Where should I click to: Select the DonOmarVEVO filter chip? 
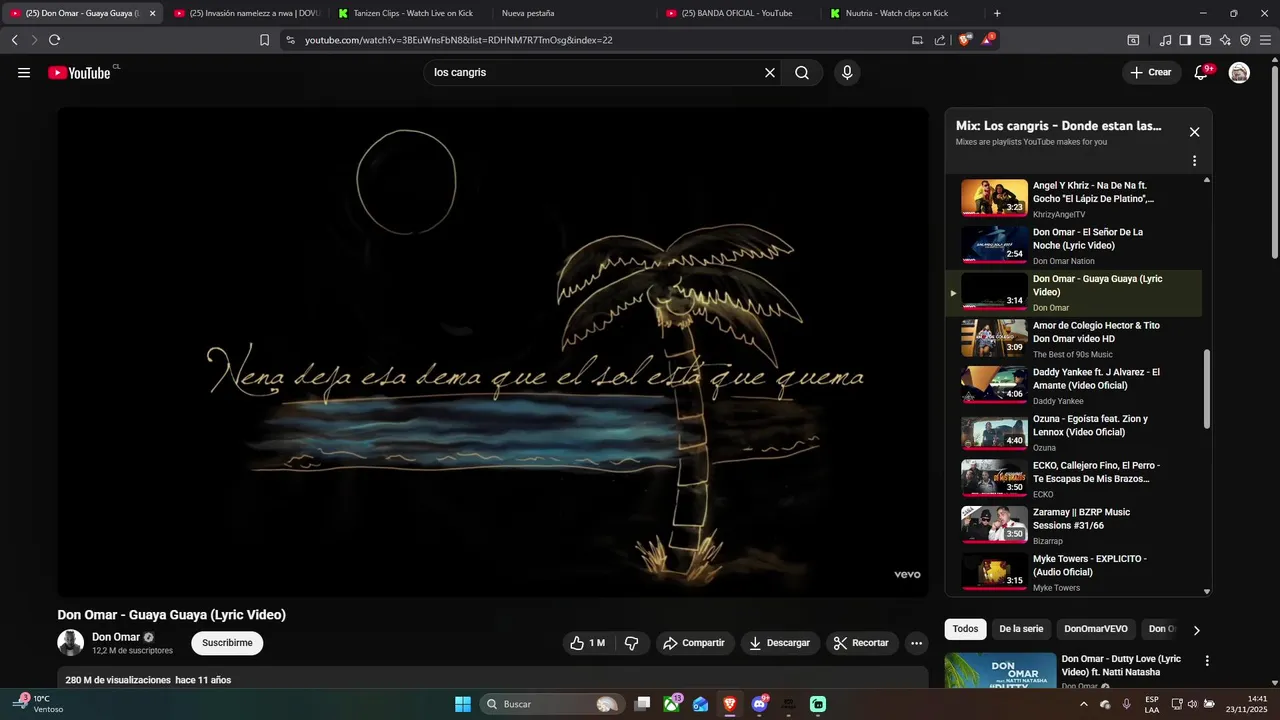(1096, 629)
